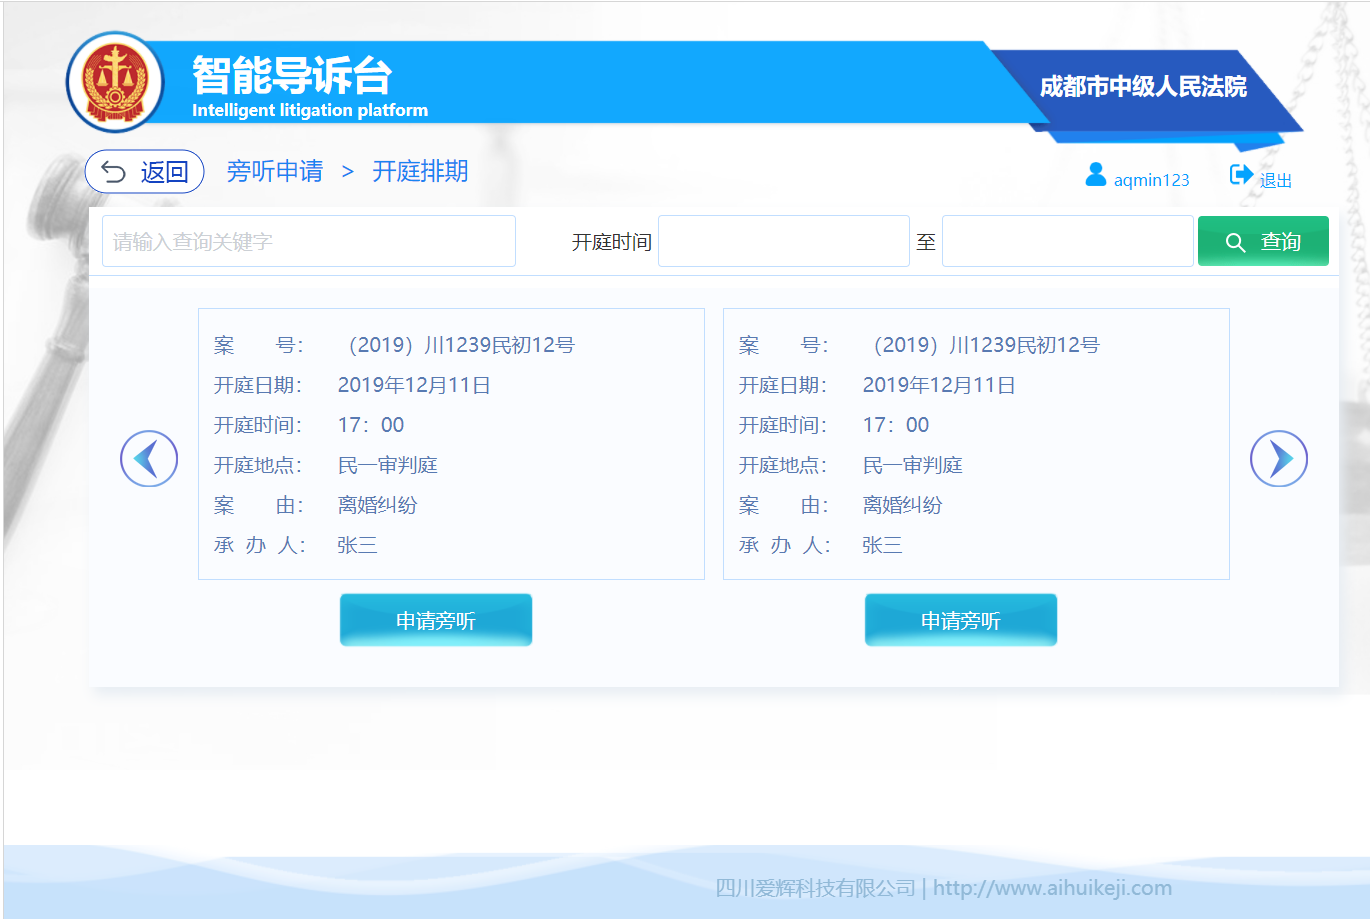1370x919 pixels.
Task: Click the 智能导诉台 platform title
Action: coord(291,75)
